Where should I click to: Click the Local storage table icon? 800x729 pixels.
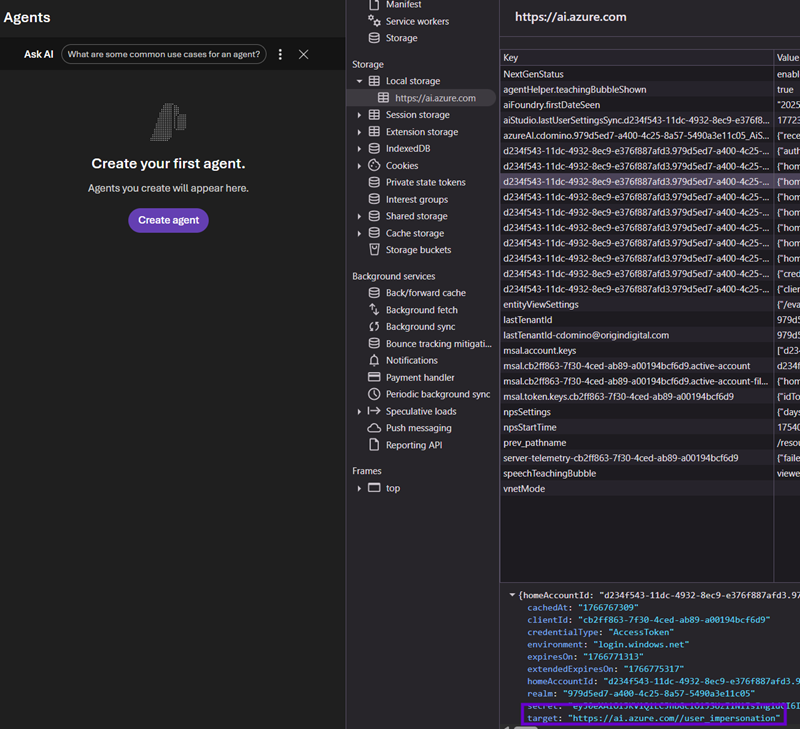point(374,81)
